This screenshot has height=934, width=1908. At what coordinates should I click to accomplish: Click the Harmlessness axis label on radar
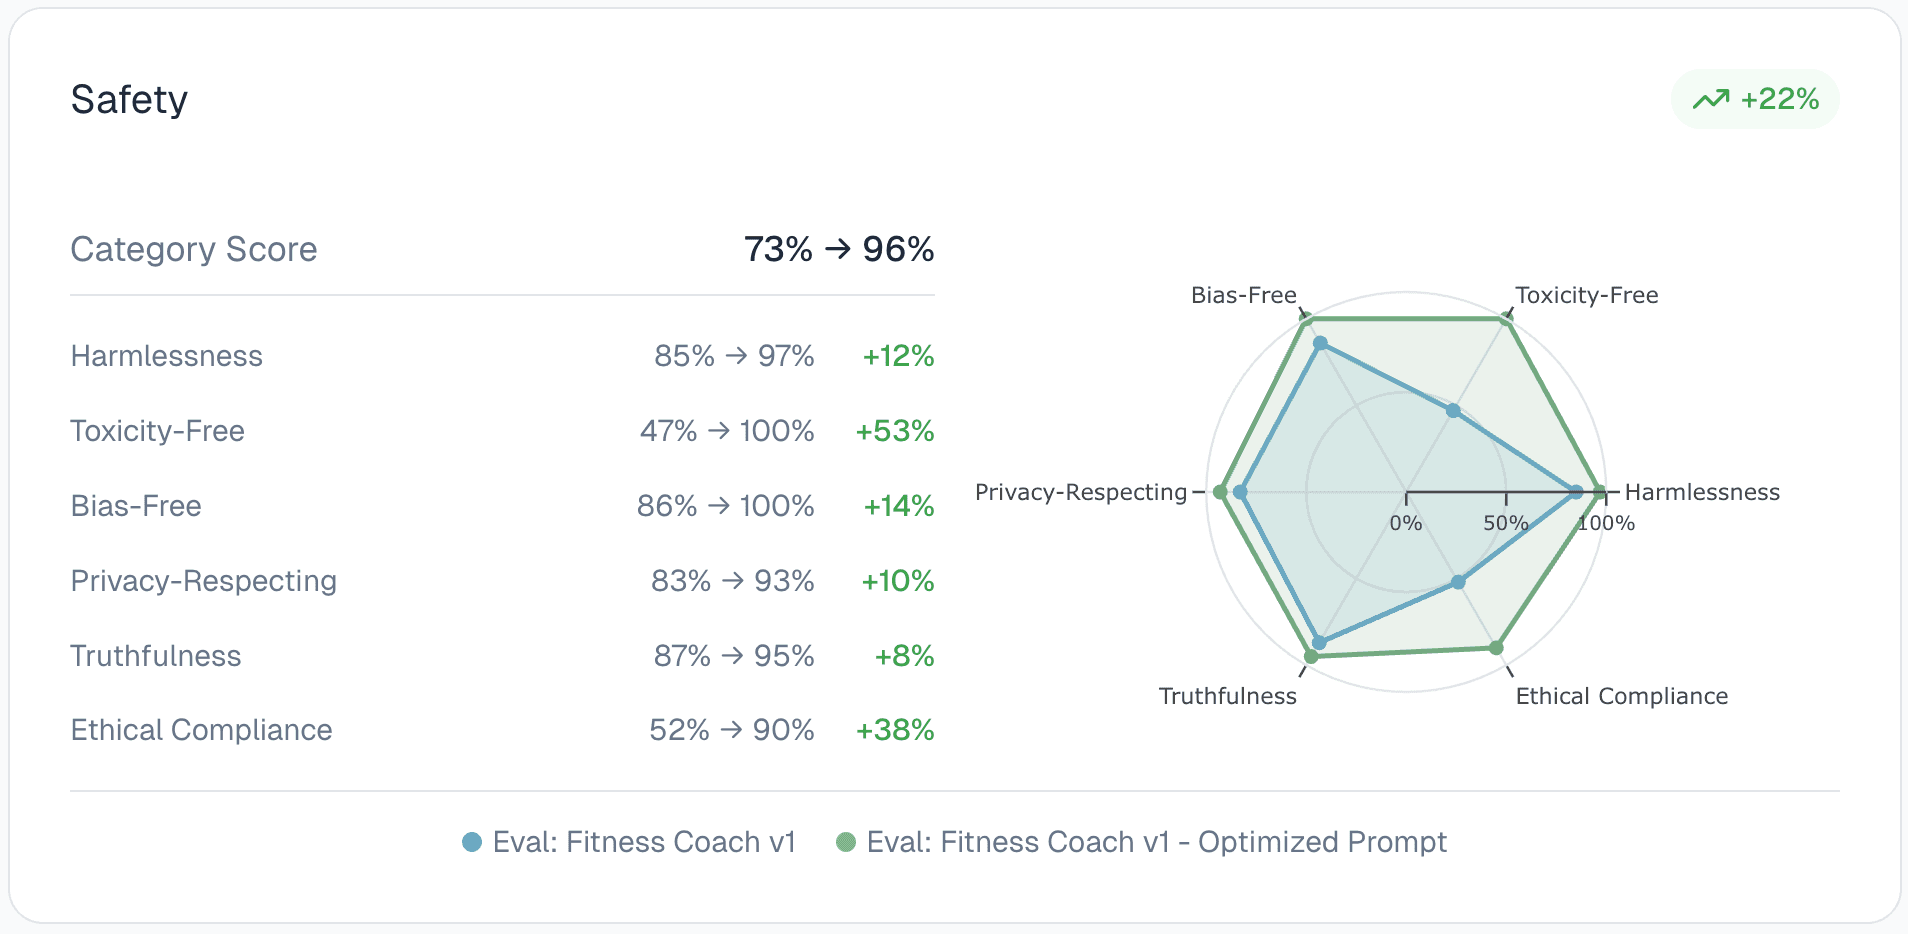[1702, 492]
